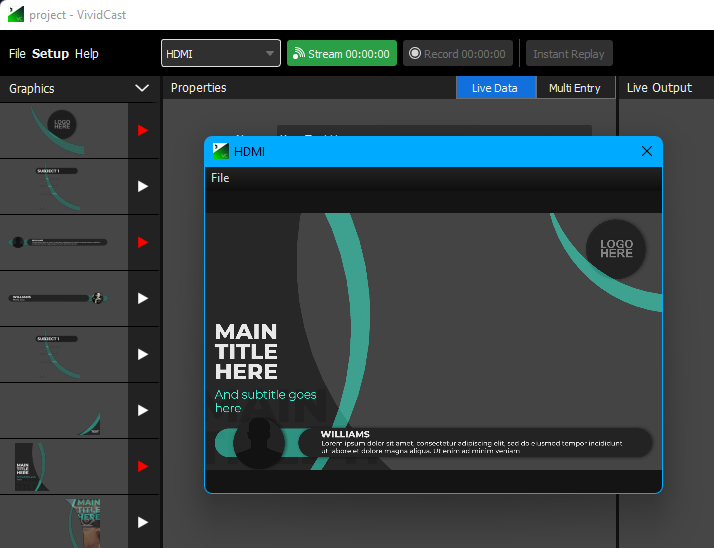Open the Help menu

tap(87, 54)
